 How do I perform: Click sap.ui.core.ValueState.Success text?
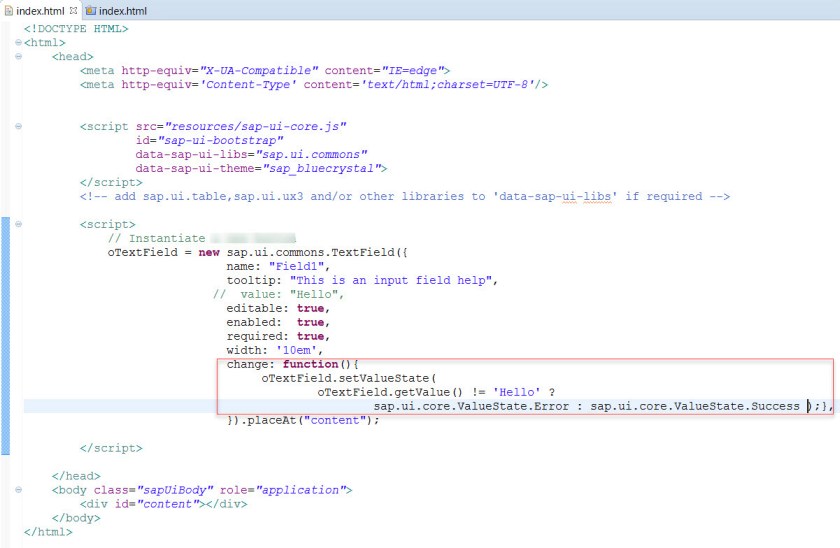pos(695,406)
